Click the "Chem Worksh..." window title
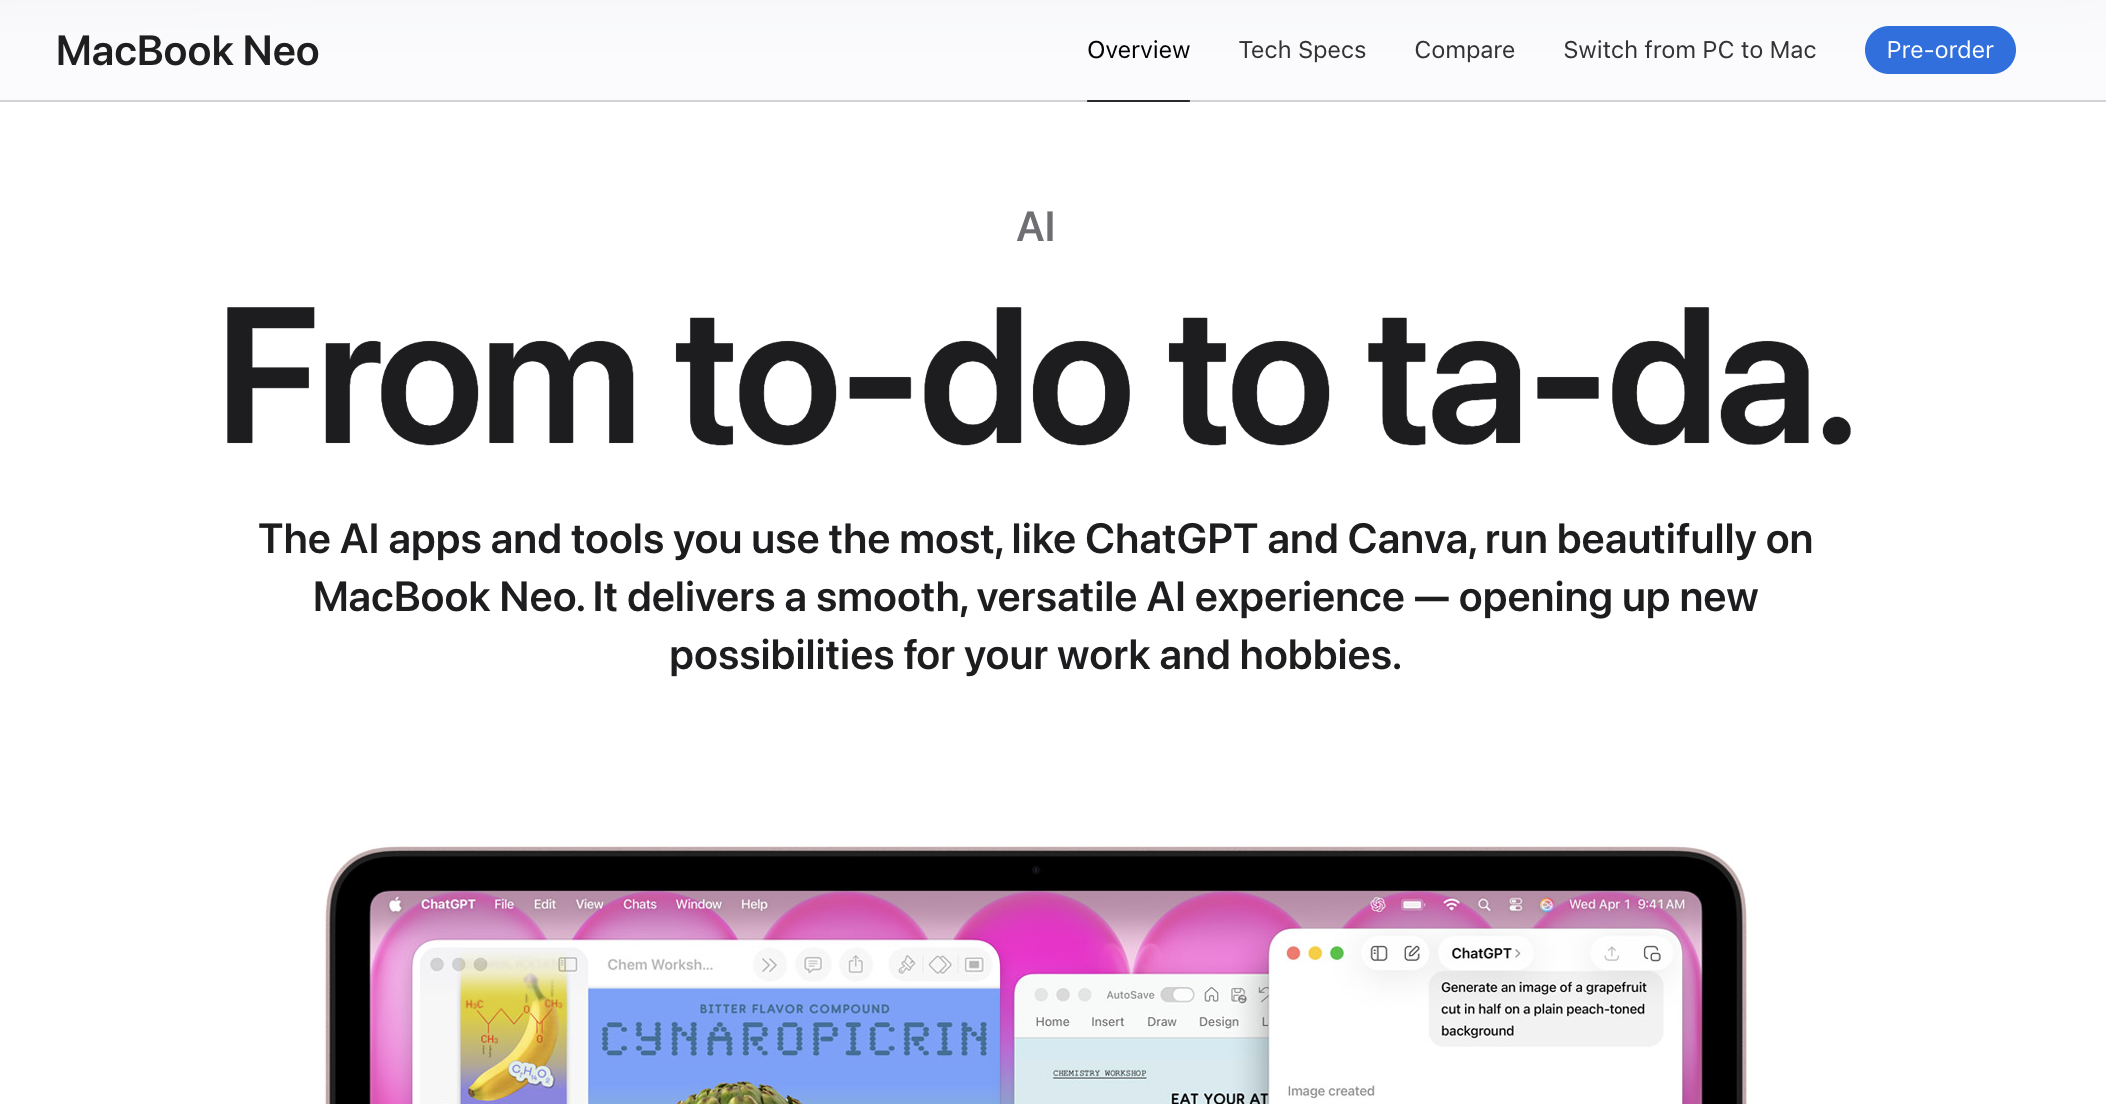The width and height of the screenshot is (2106, 1104). point(660,964)
